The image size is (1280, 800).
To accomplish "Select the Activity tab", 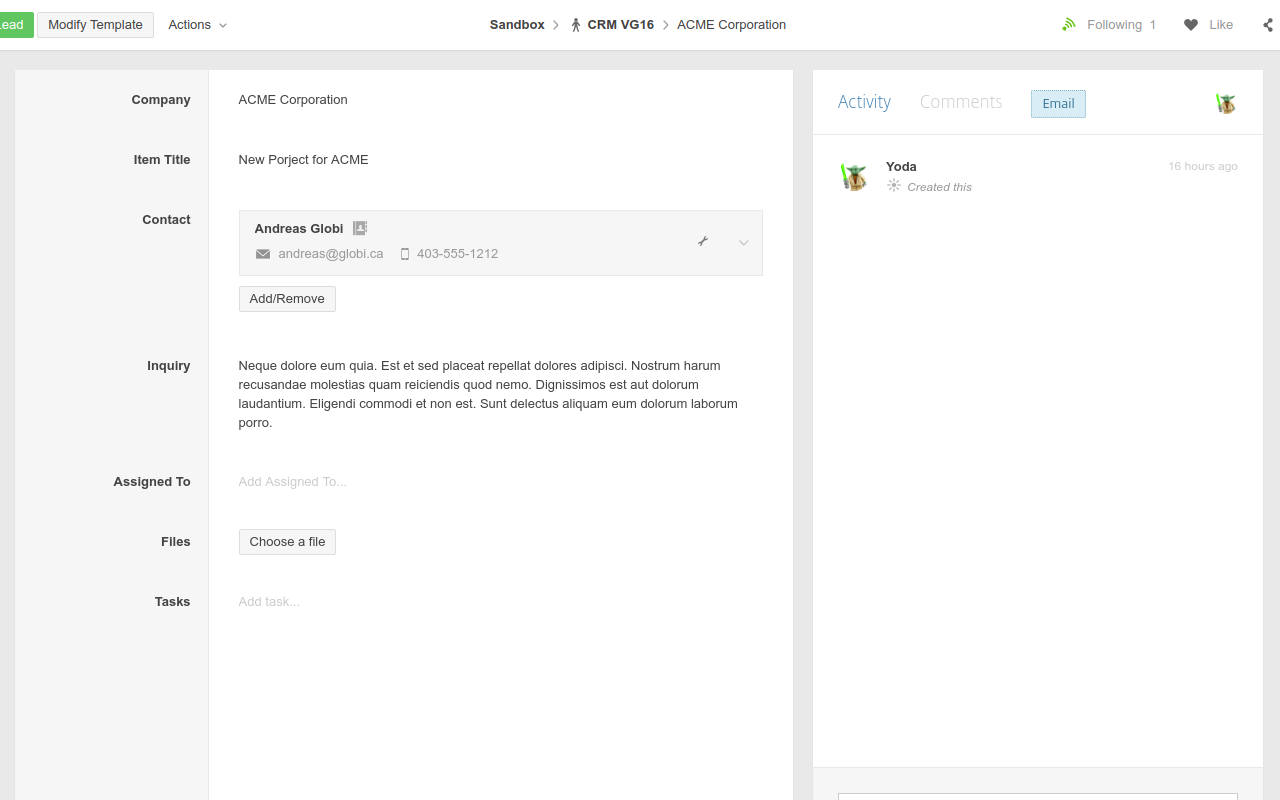I will tap(864, 101).
